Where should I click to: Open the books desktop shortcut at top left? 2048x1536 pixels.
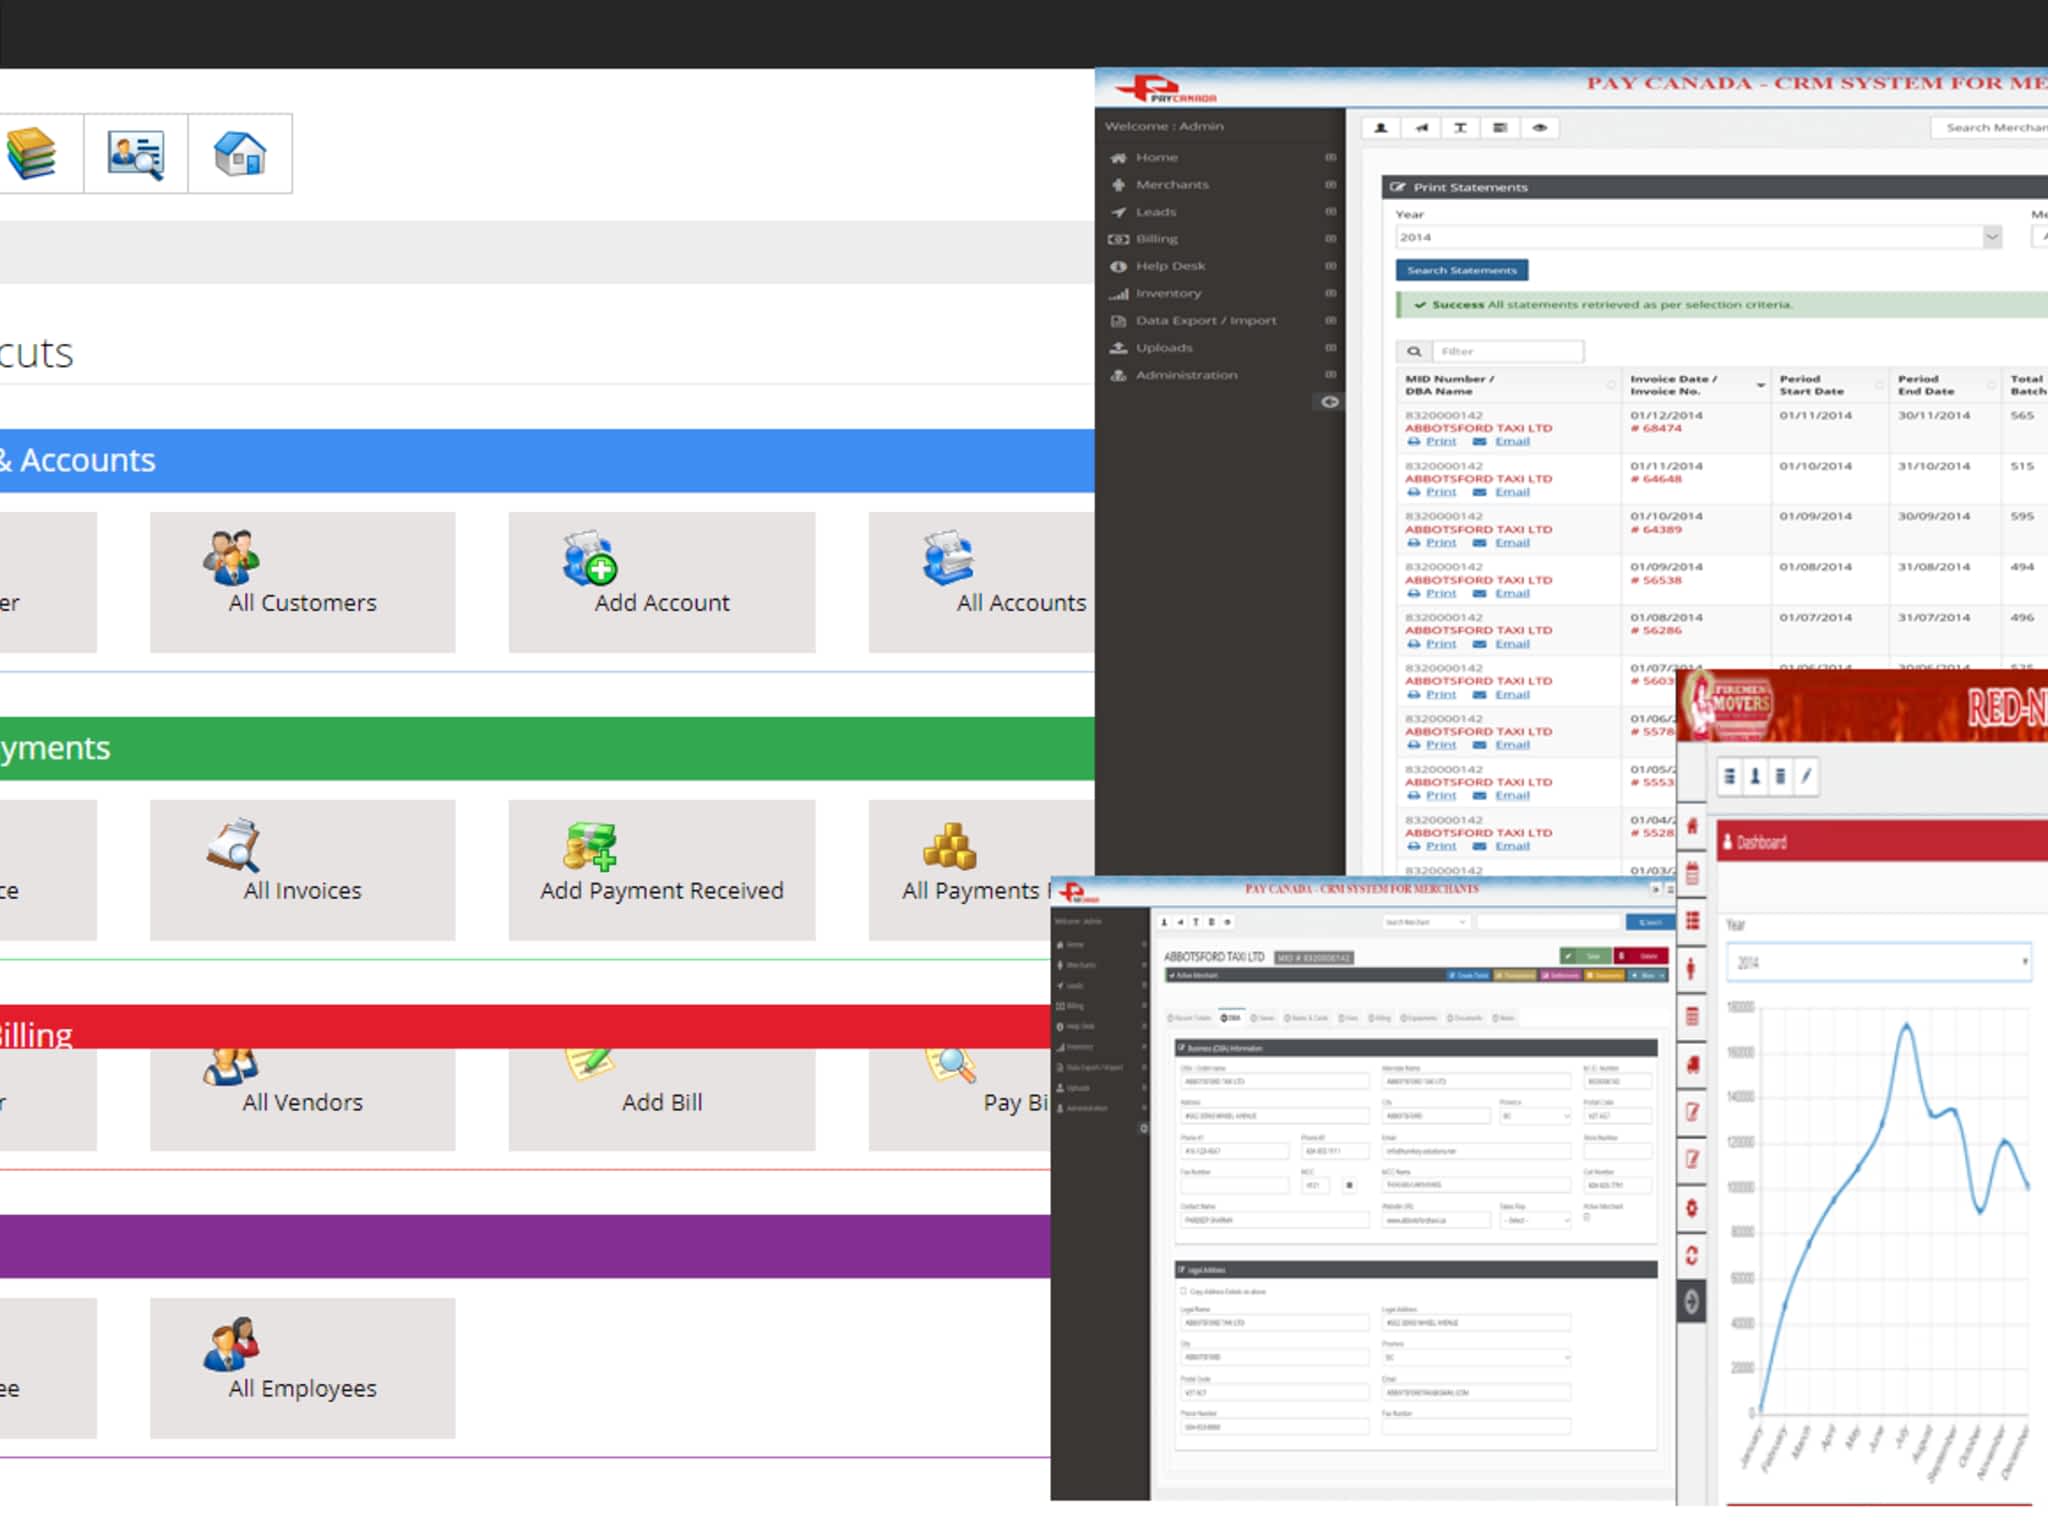[x=32, y=152]
